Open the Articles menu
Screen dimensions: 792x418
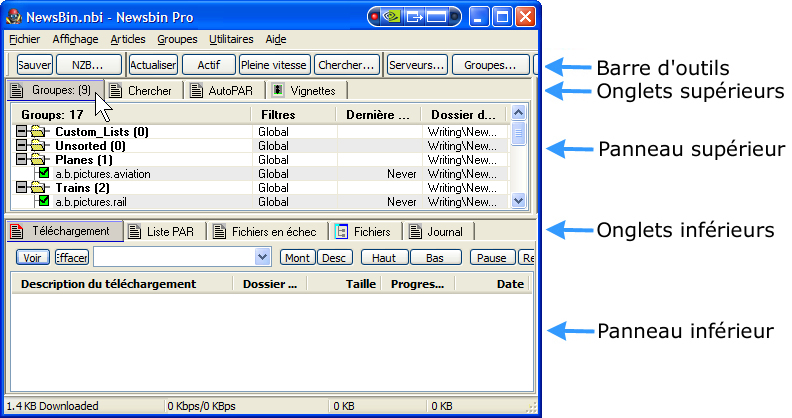(128, 39)
